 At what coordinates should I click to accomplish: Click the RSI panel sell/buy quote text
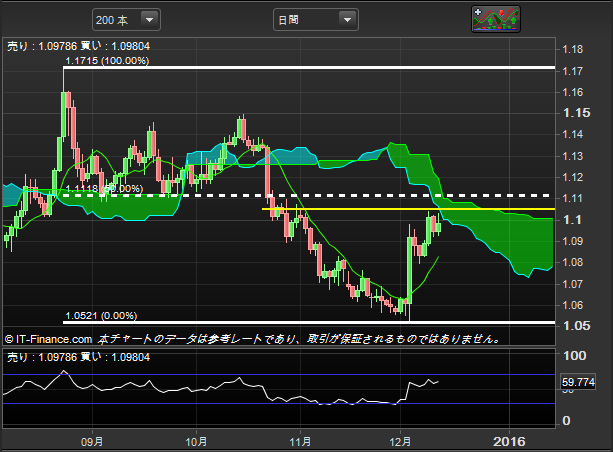(x=79, y=357)
